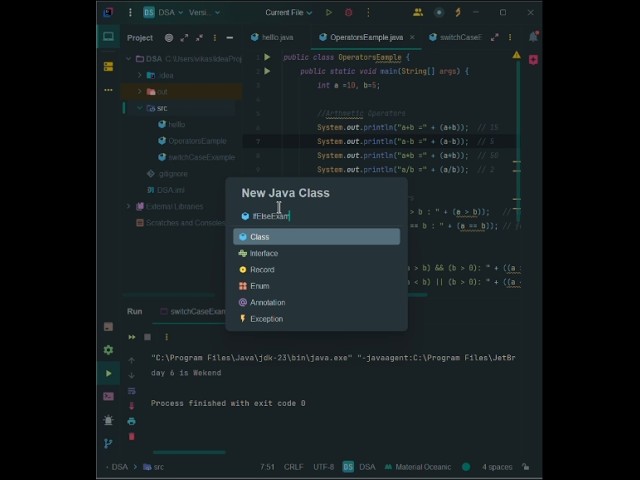640x480 pixels.
Task: Choose Exception in New Java Class list
Action: (x=316, y=319)
